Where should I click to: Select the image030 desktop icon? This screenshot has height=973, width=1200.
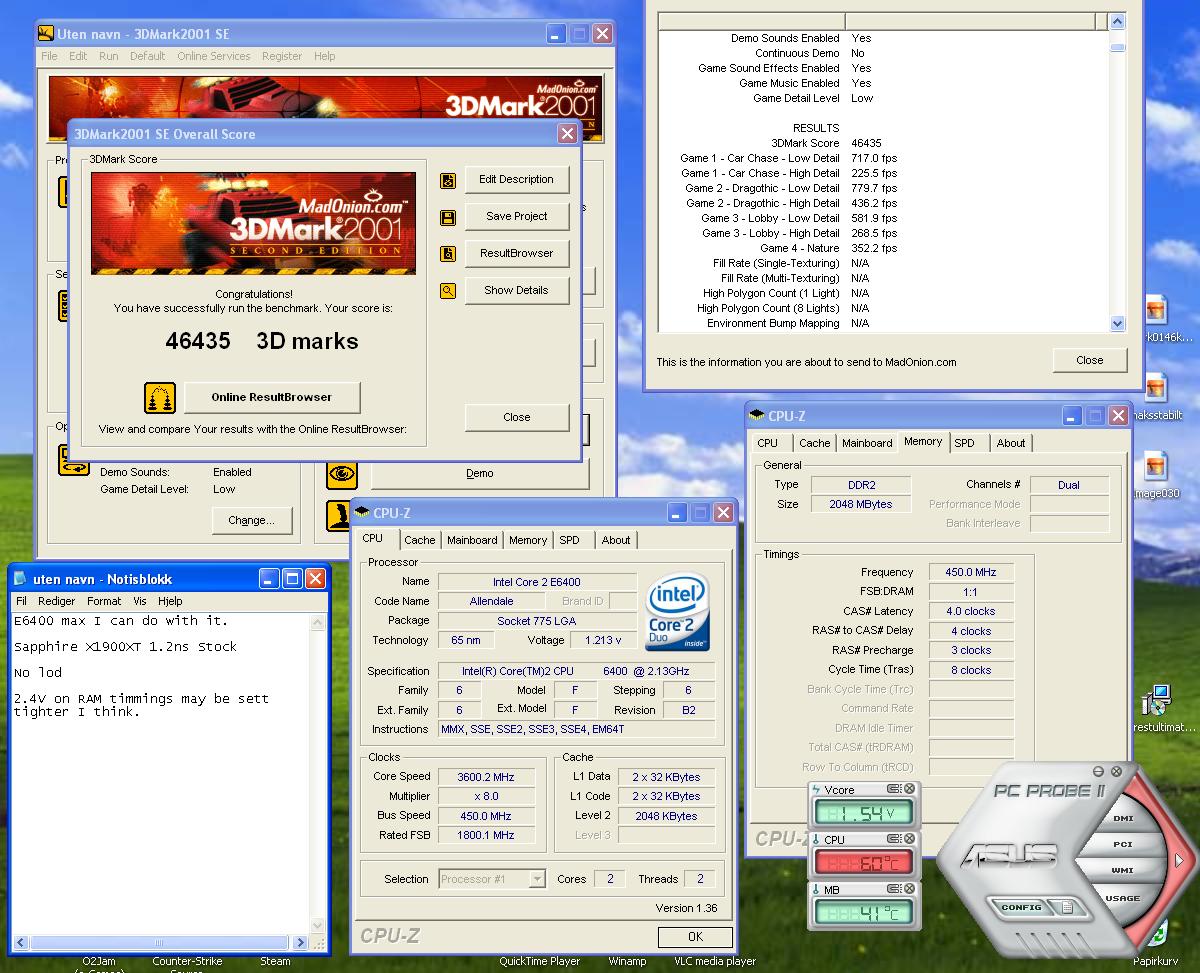click(x=1156, y=466)
